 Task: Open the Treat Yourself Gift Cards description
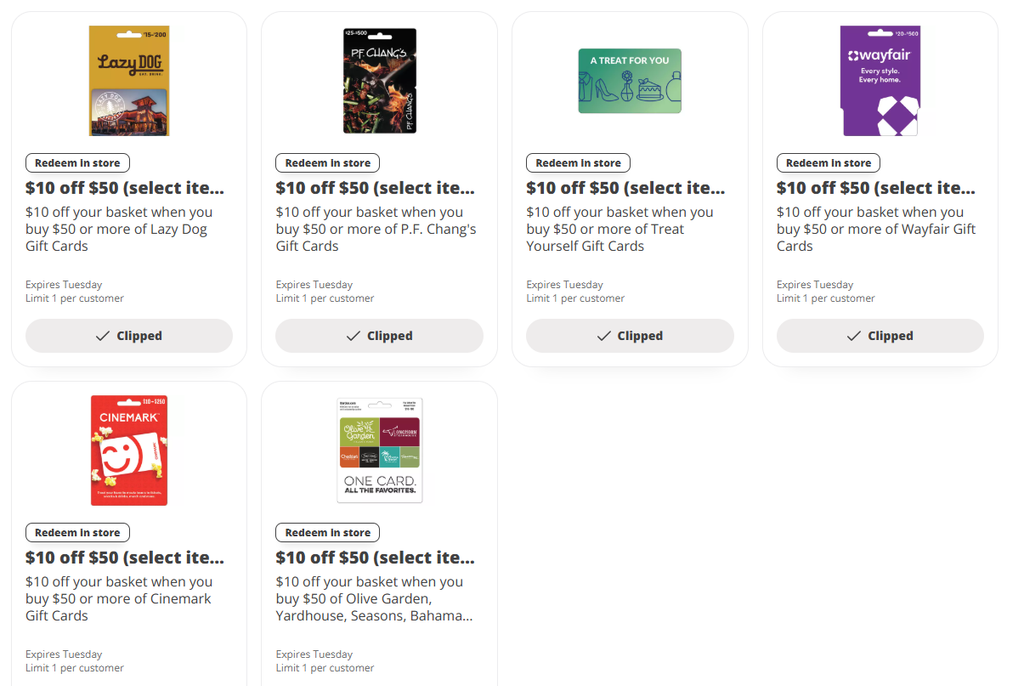[x=620, y=229]
